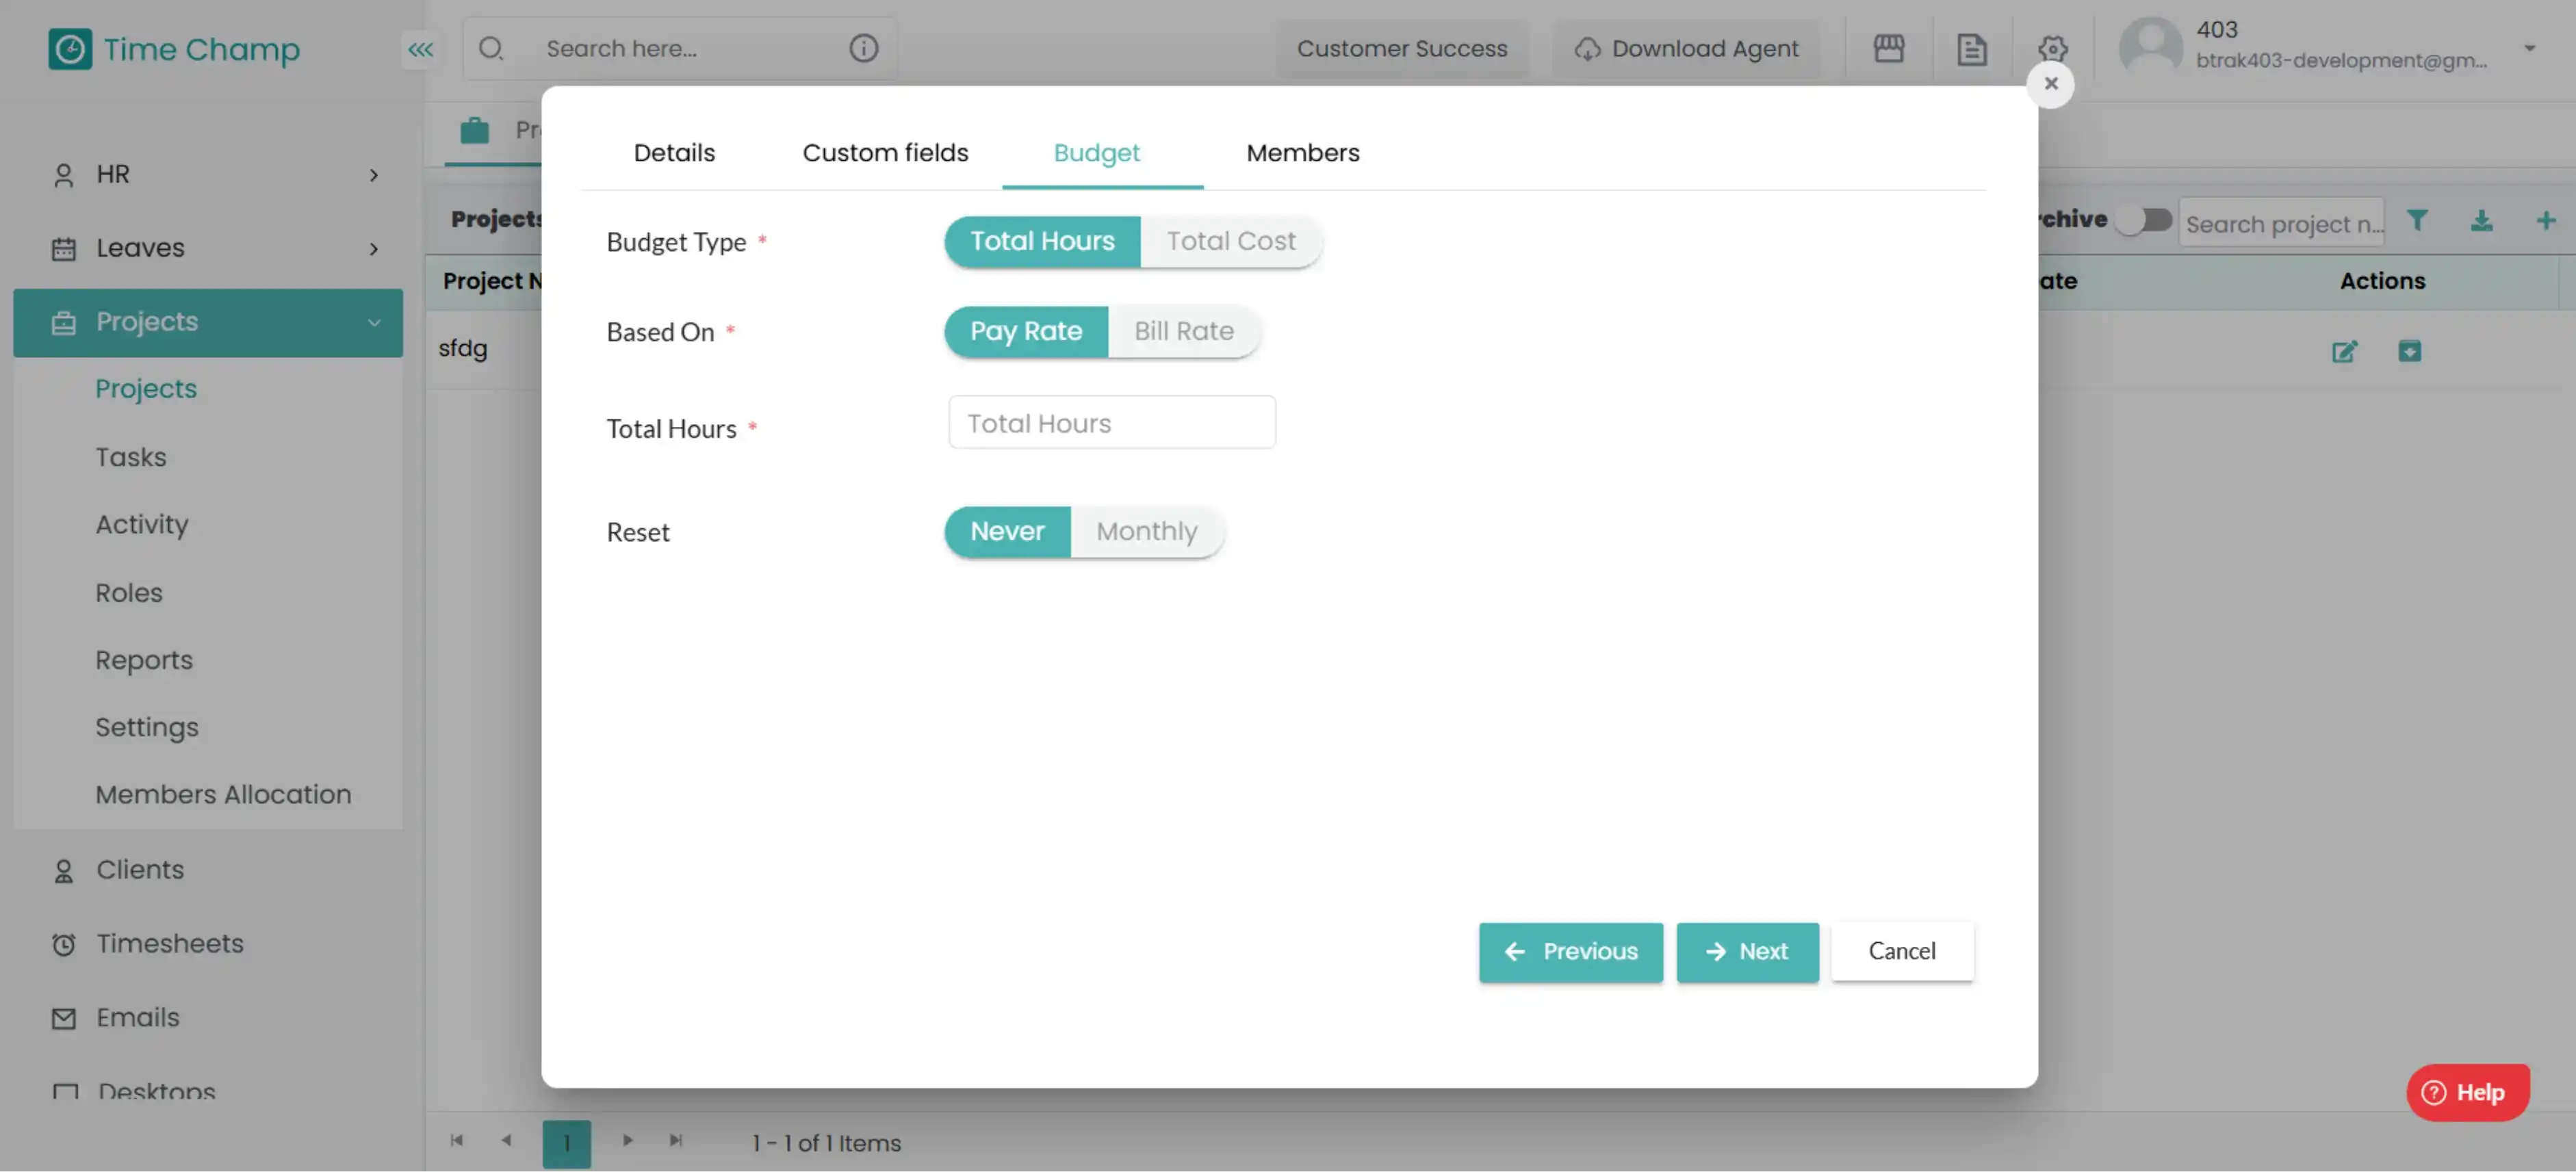Screen dimensions: 2576x1172
Task: Set Based On to Bill Rate
Action: (x=1184, y=331)
